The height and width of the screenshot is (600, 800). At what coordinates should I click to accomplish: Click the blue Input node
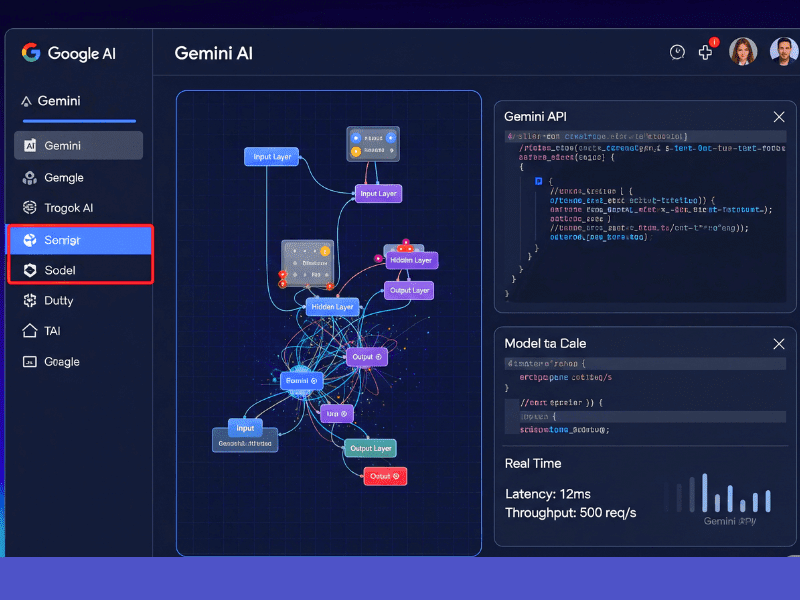[x=245, y=428]
